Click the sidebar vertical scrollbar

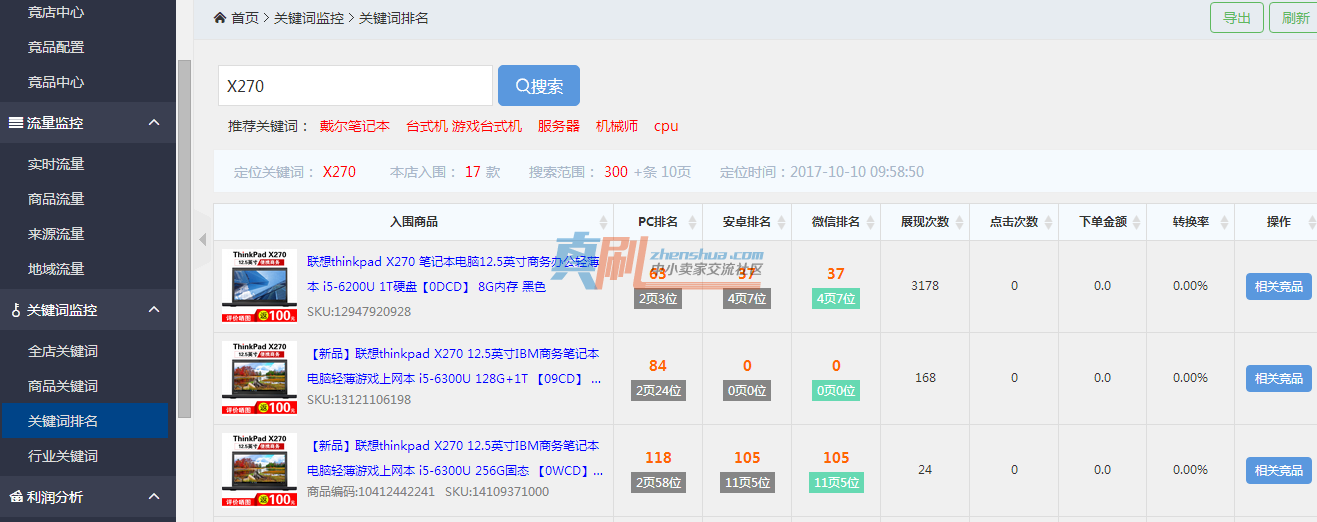(184, 238)
